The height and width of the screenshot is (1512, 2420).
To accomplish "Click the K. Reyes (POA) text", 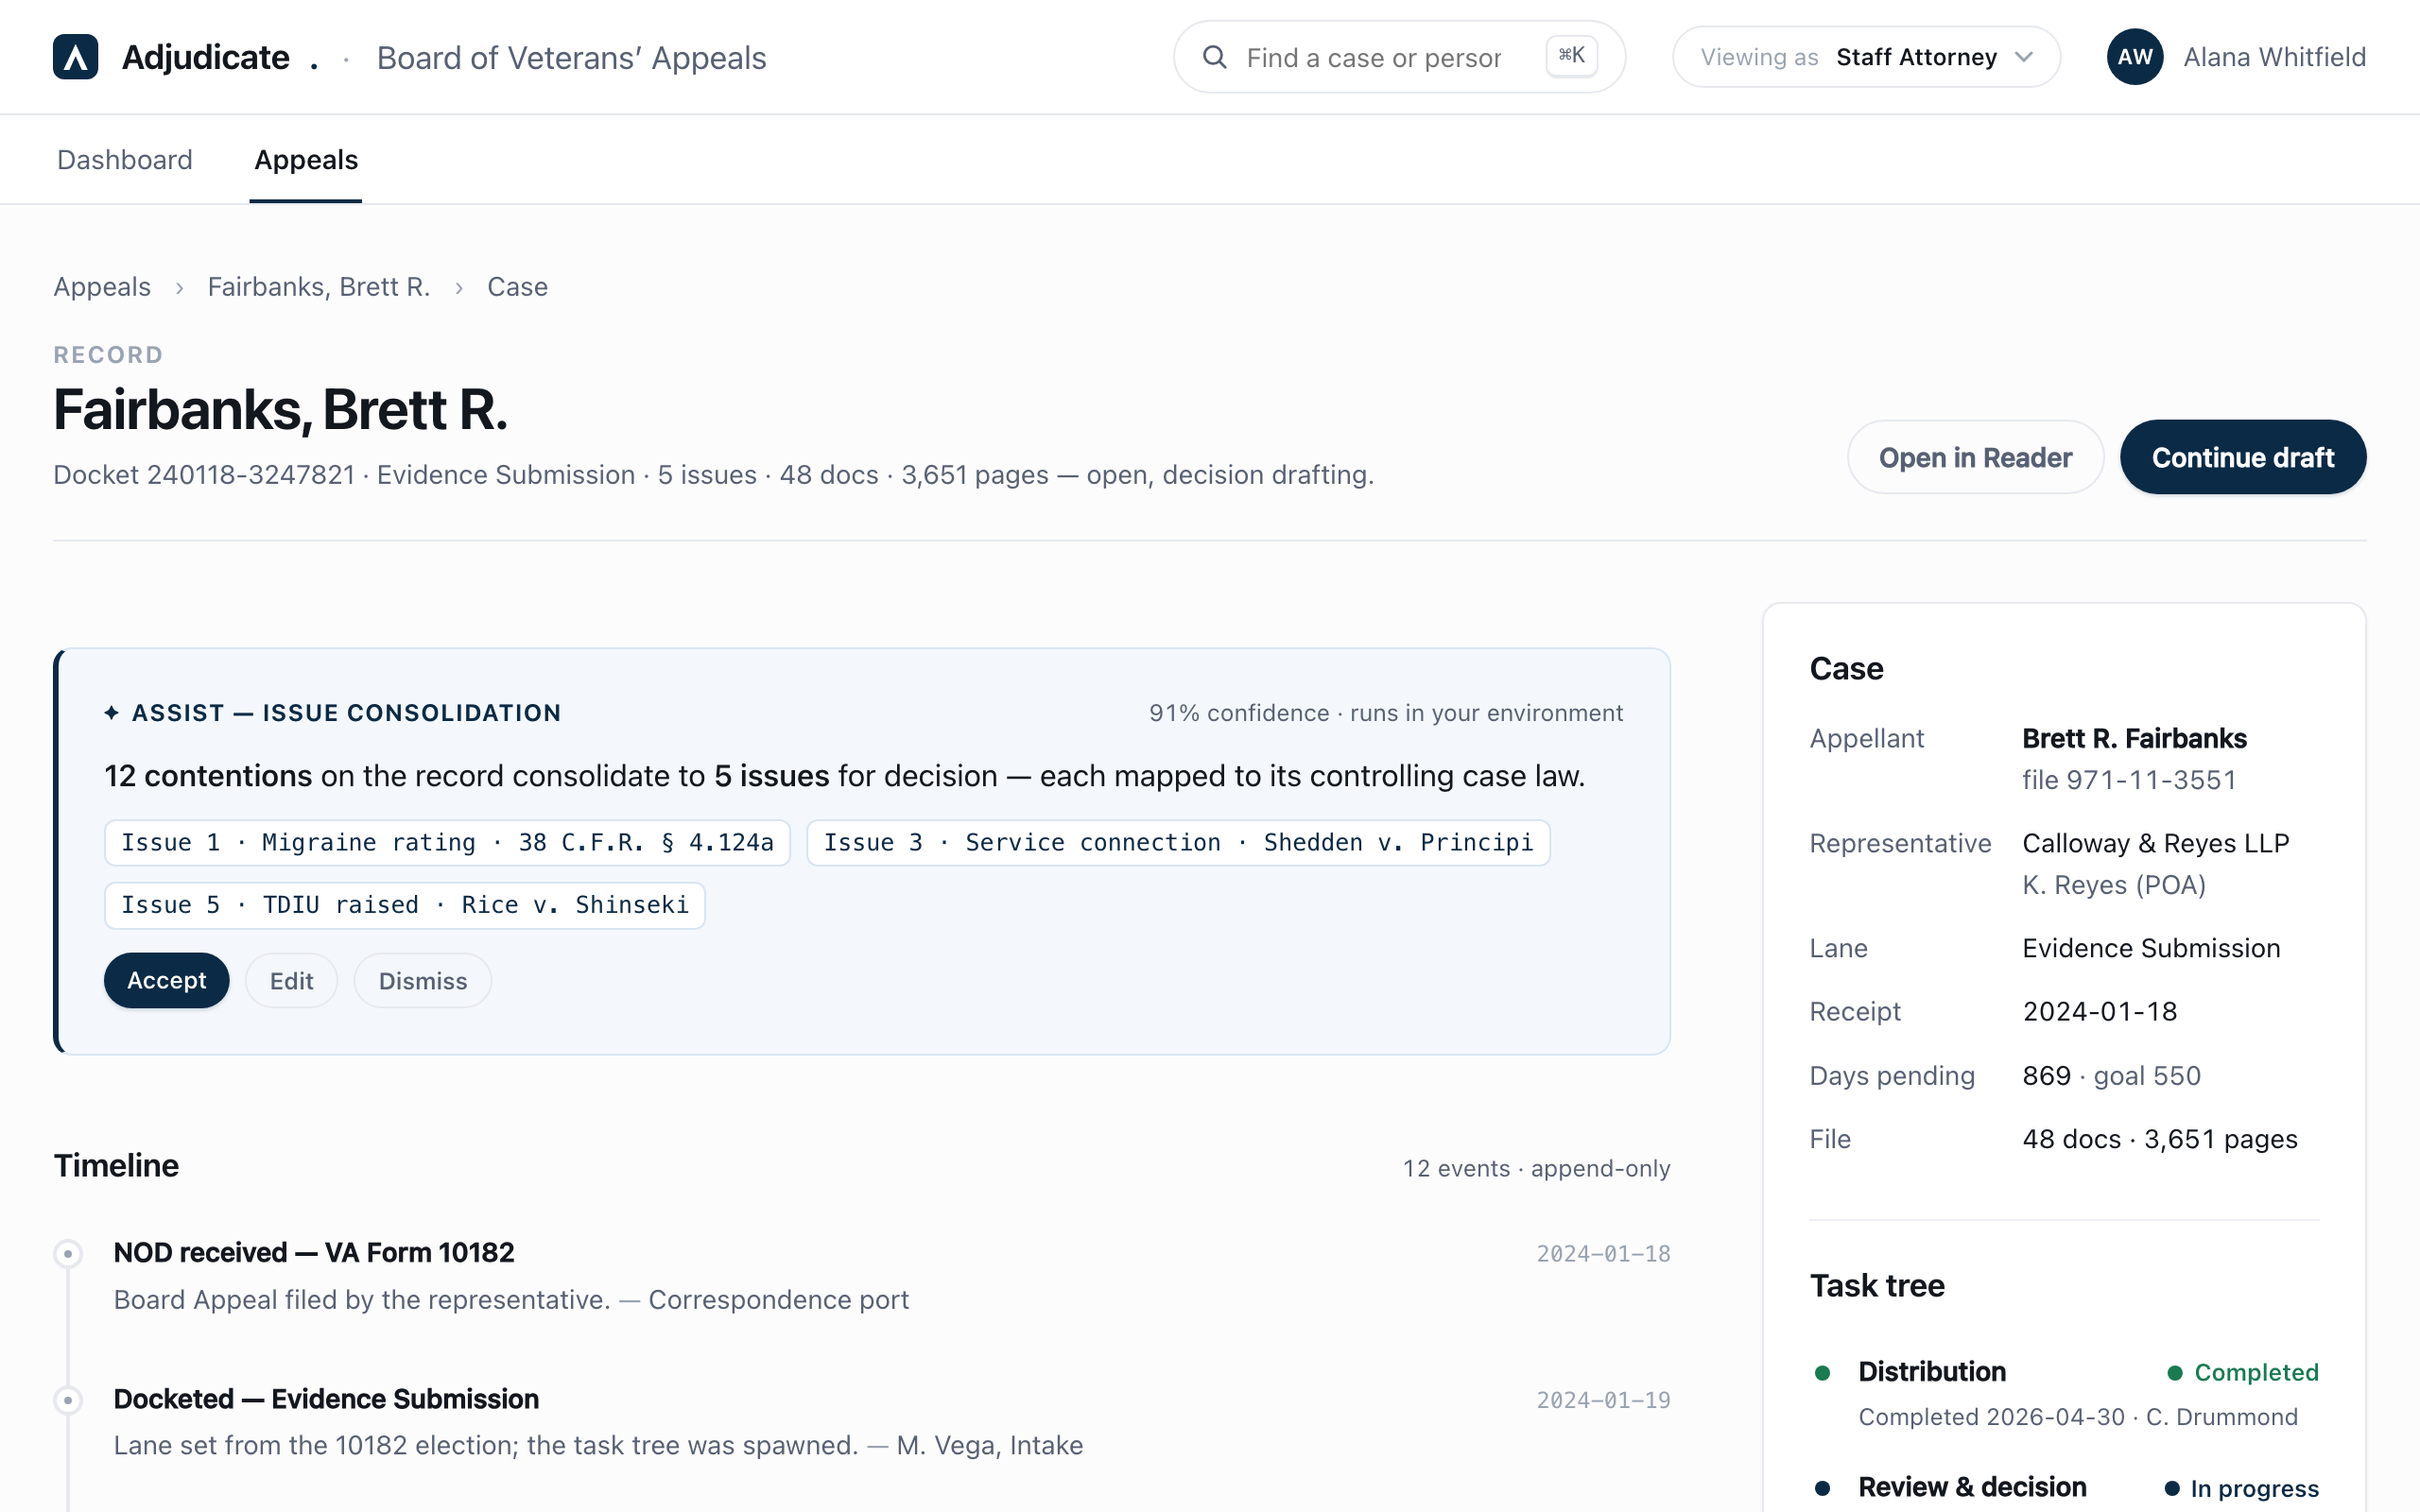I will [2114, 885].
